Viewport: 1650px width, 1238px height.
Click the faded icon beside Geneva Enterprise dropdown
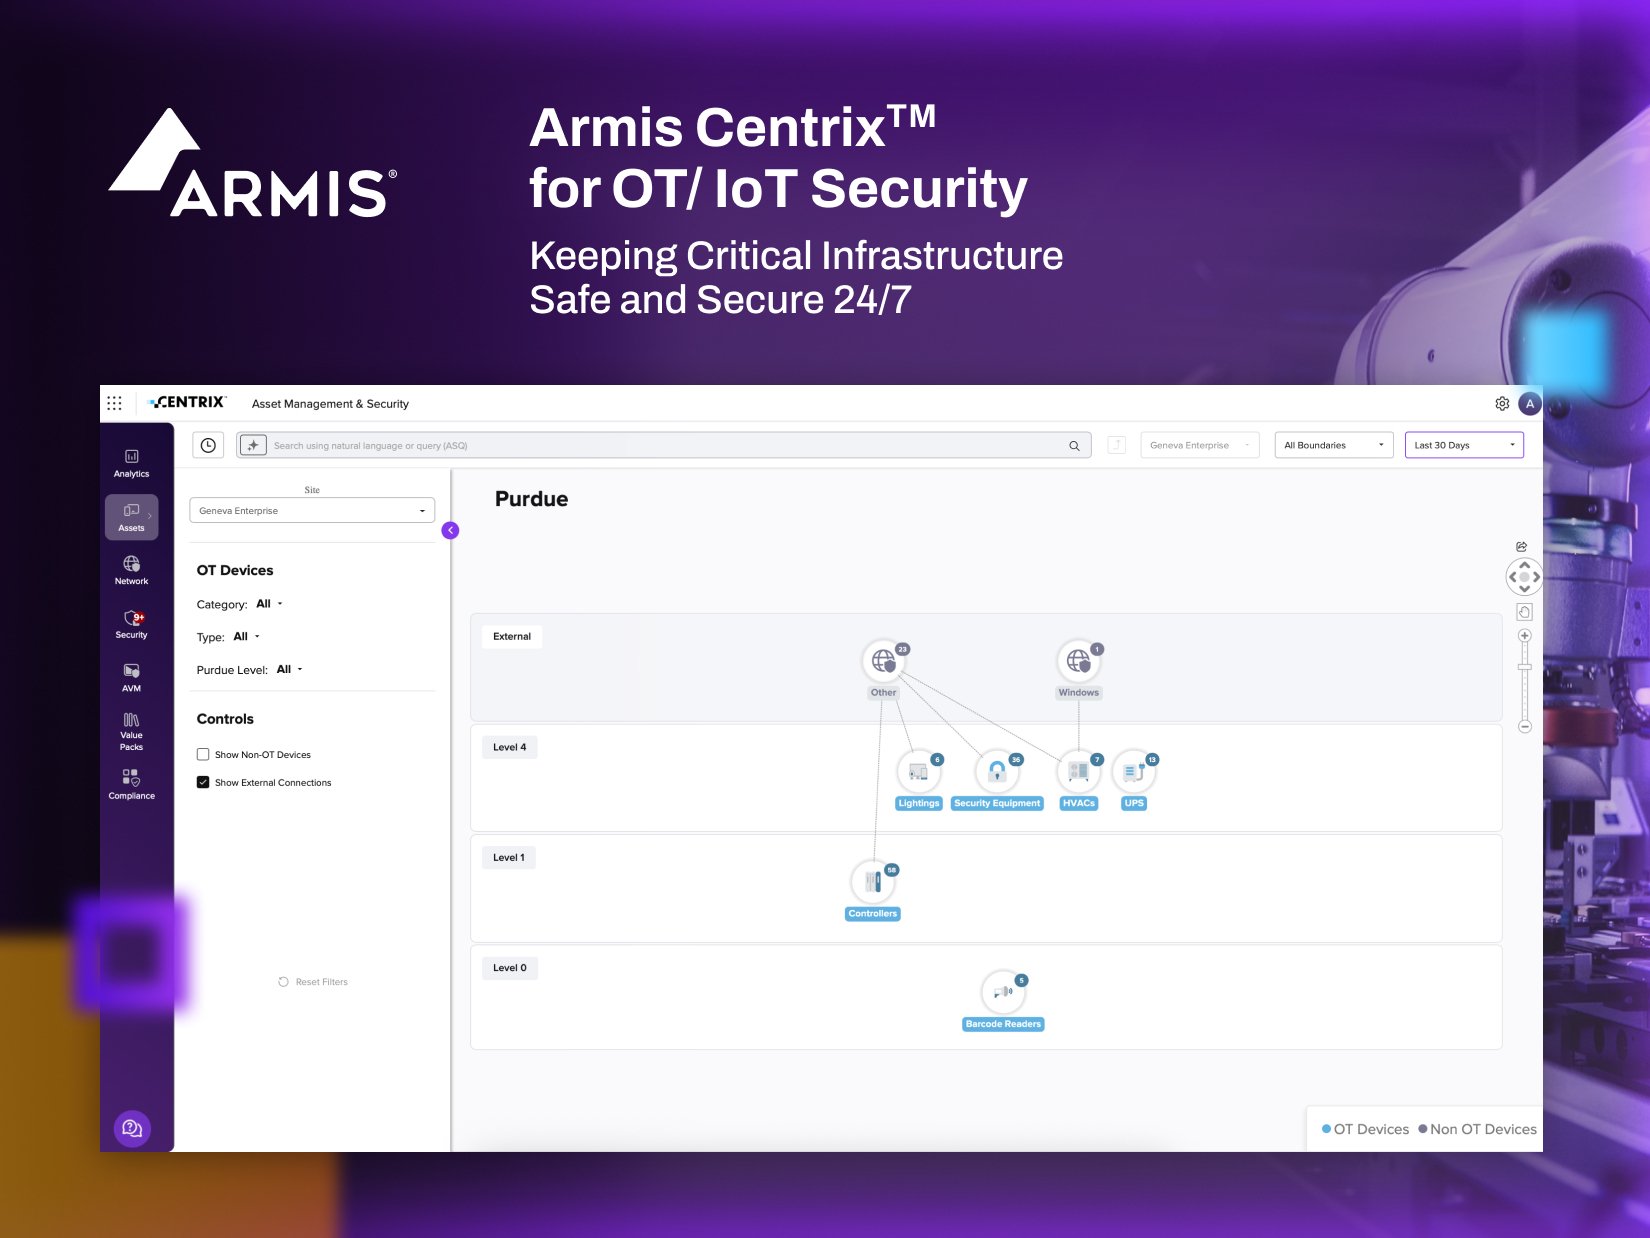(x=1117, y=445)
